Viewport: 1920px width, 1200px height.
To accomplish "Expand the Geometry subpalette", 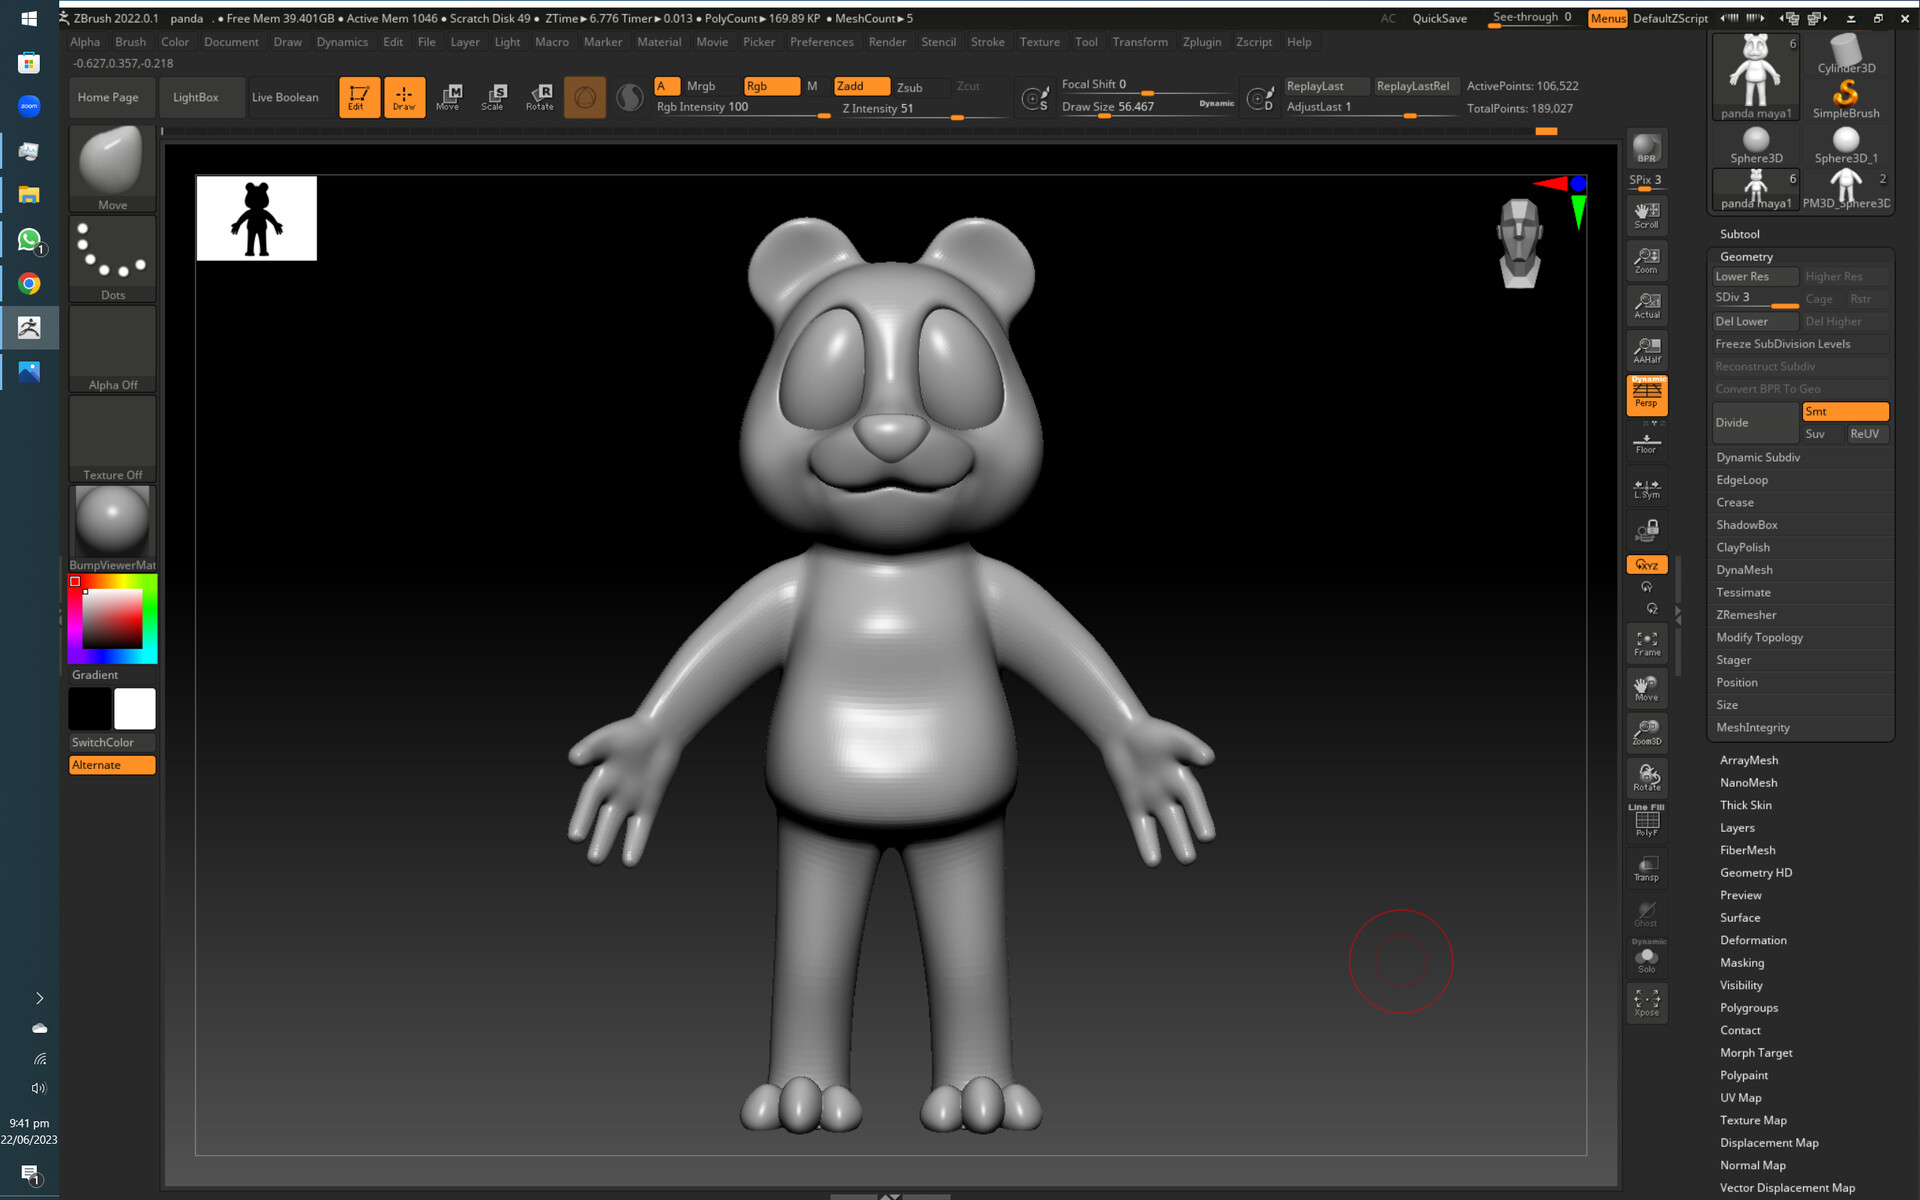I will click(1746, 256).
